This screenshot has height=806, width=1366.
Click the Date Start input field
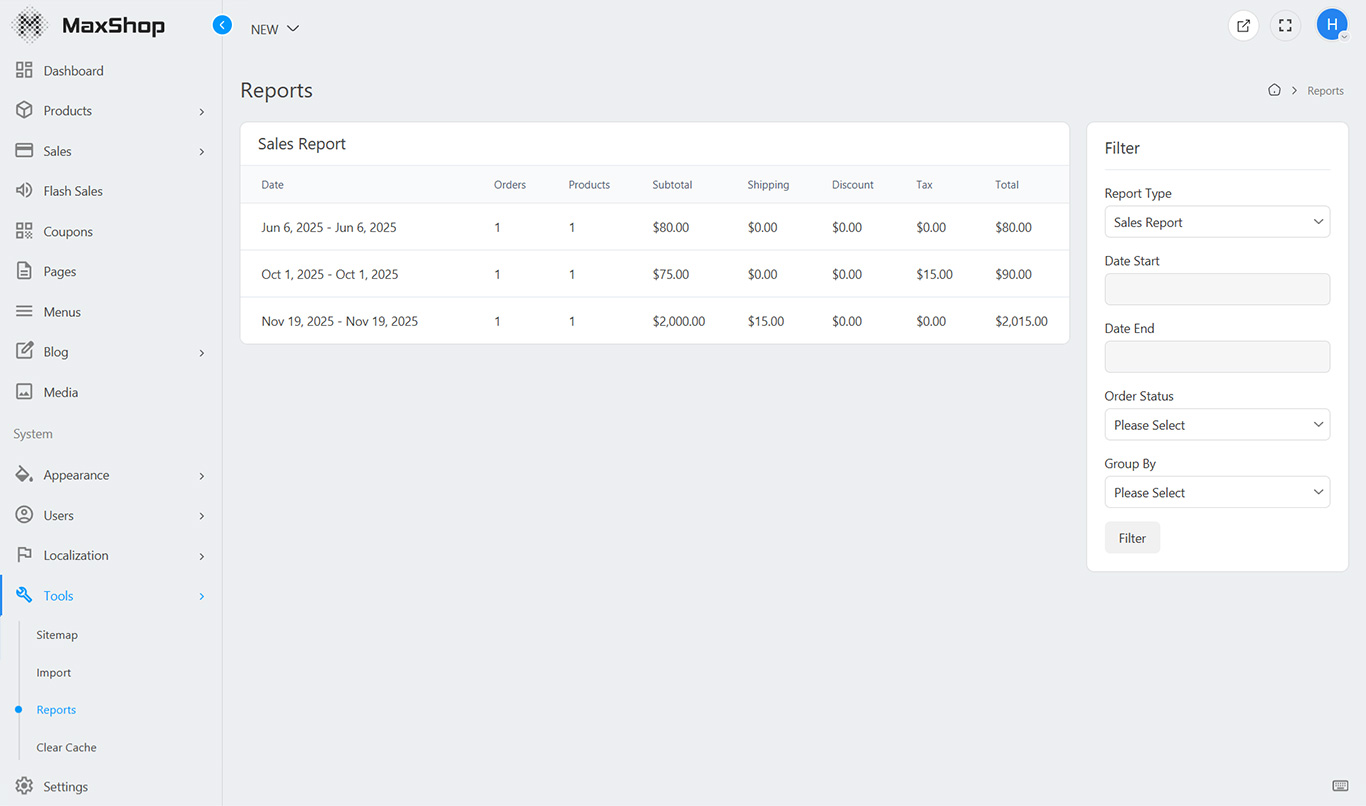pos(1217,289)
